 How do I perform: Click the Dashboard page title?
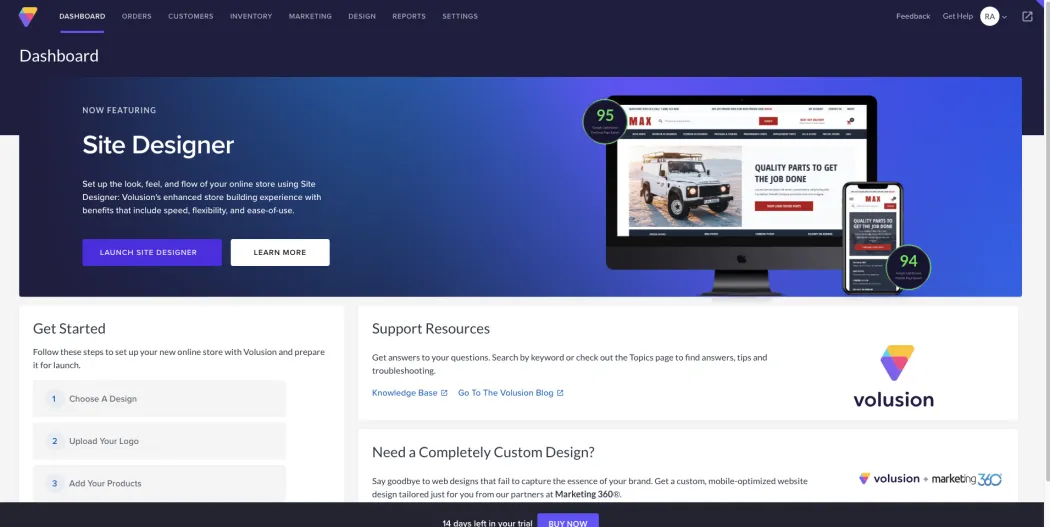(x=59, y=56)
